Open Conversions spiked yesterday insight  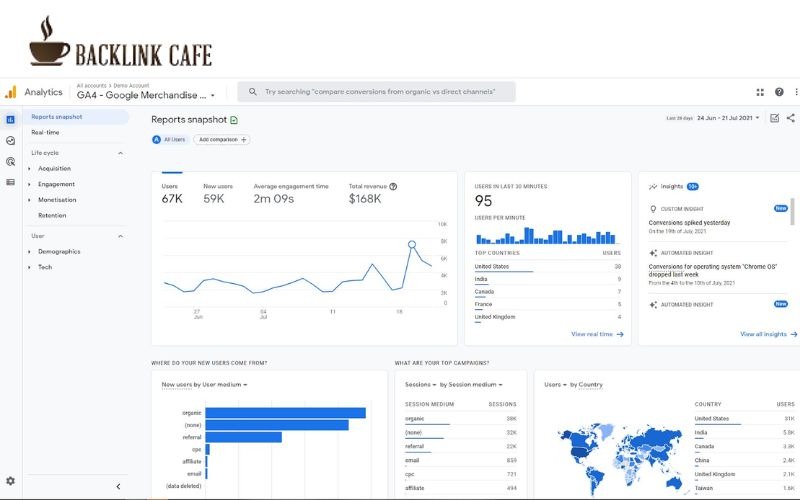point(689,223)
